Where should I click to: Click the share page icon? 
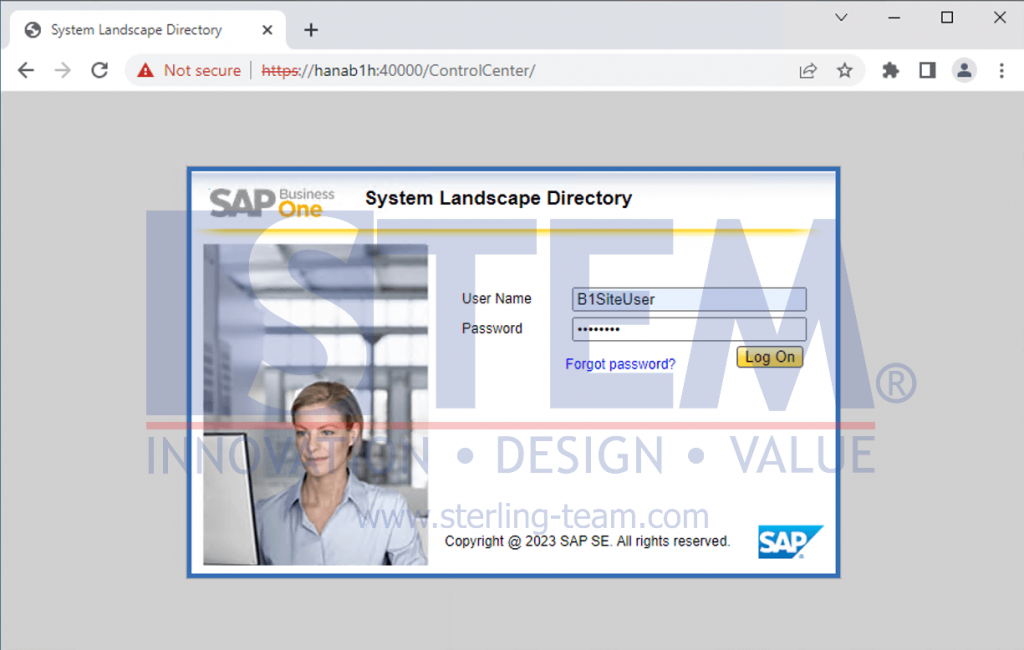[x=807, y=70]
